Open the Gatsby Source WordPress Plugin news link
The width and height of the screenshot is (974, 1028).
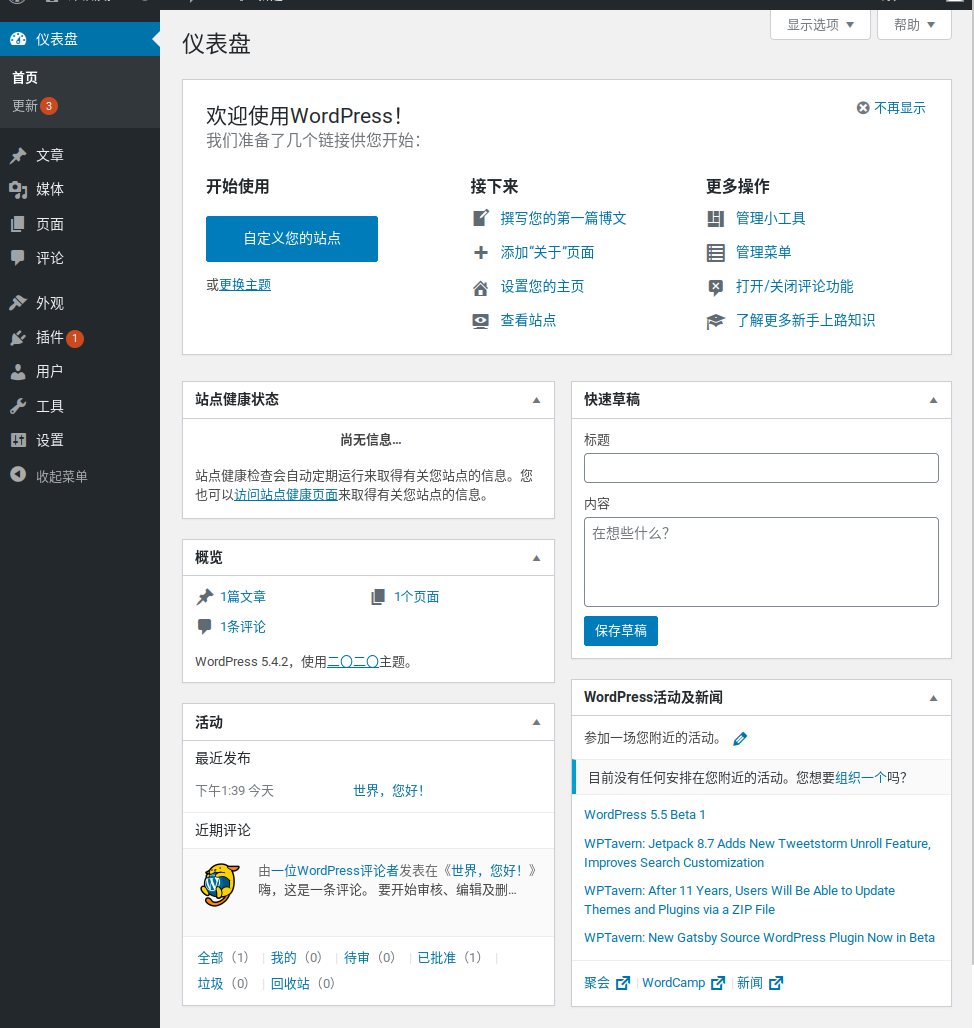click(759, 938)
